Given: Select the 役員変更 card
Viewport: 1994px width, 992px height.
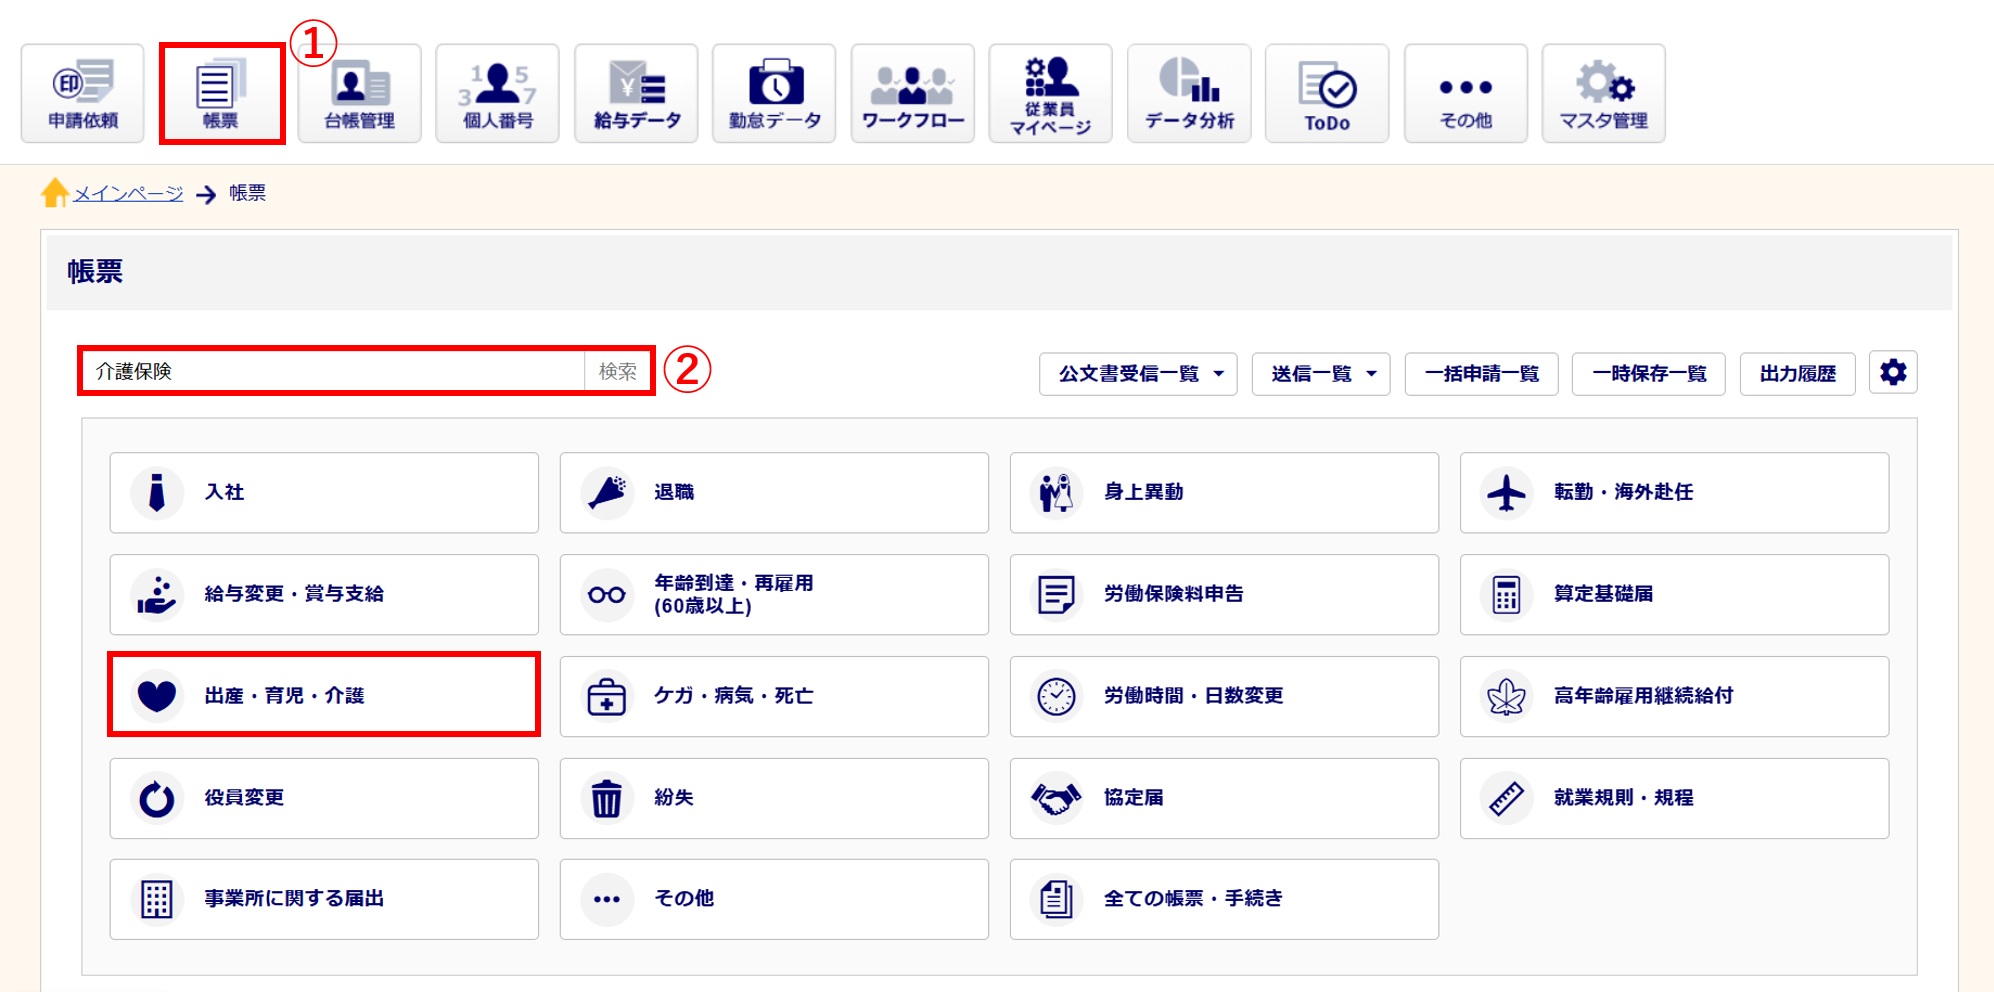Looking at the screenshot, I should click(x=324, y=798).
